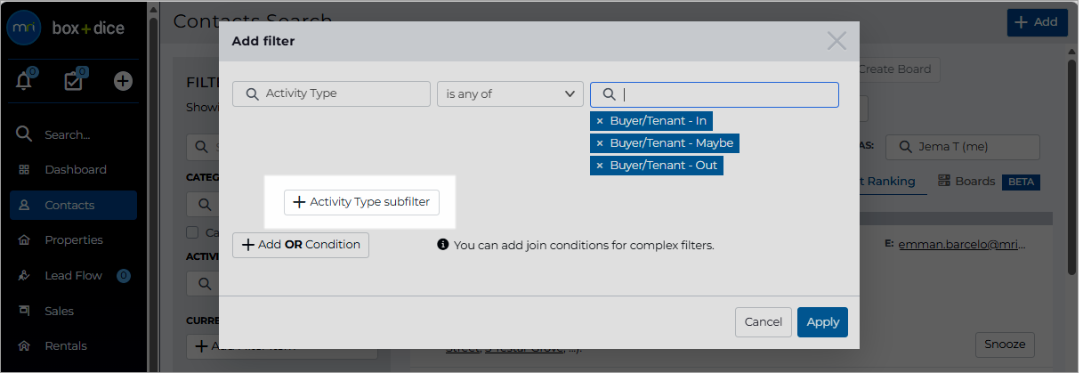Remove the Buyer/Tenant - In tag
This screenshot has height=373, width=1080.
(x=599, y=121)
